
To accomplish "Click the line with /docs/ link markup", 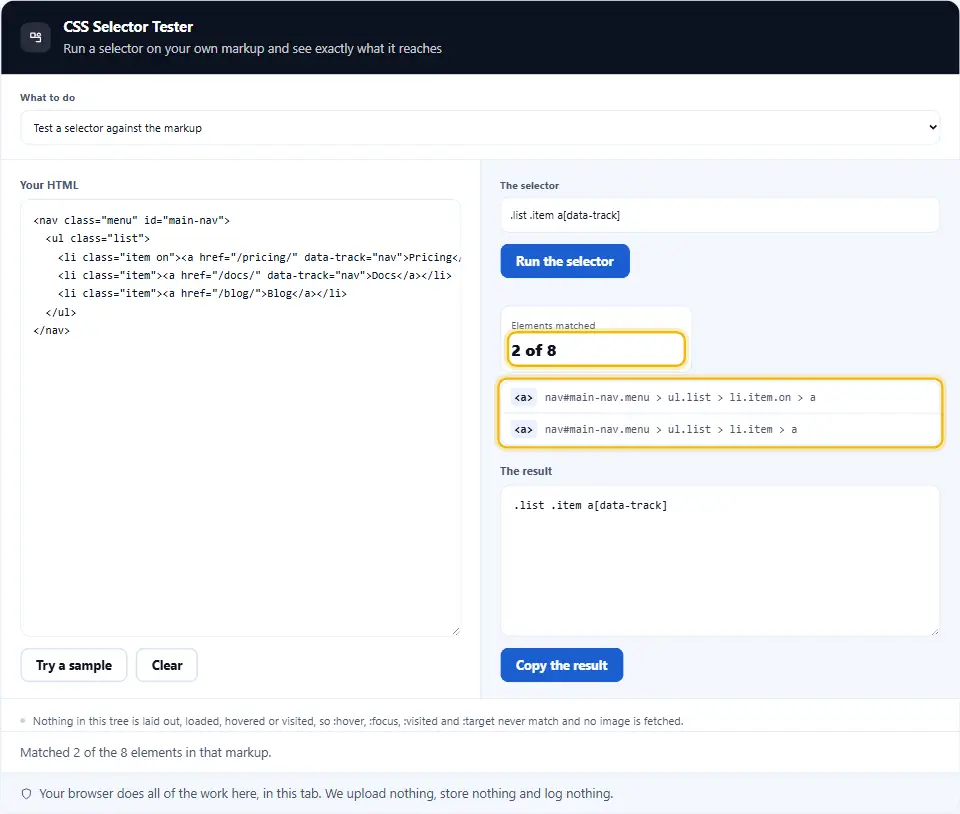I will [255, 275].
